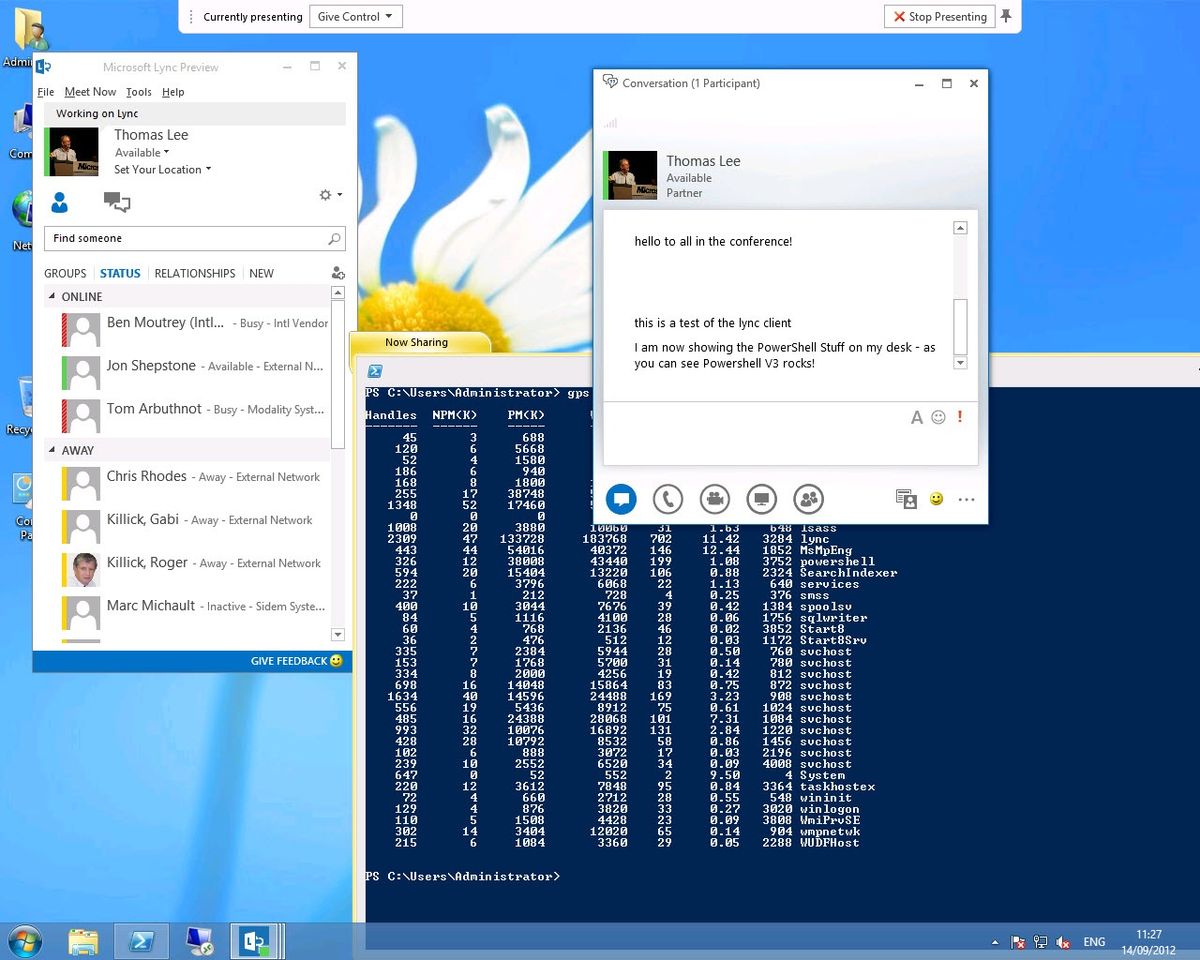Viewport: 1200px width, 960px height.
Task: Start a video call in the conversation window
Action: click(714, 498)
